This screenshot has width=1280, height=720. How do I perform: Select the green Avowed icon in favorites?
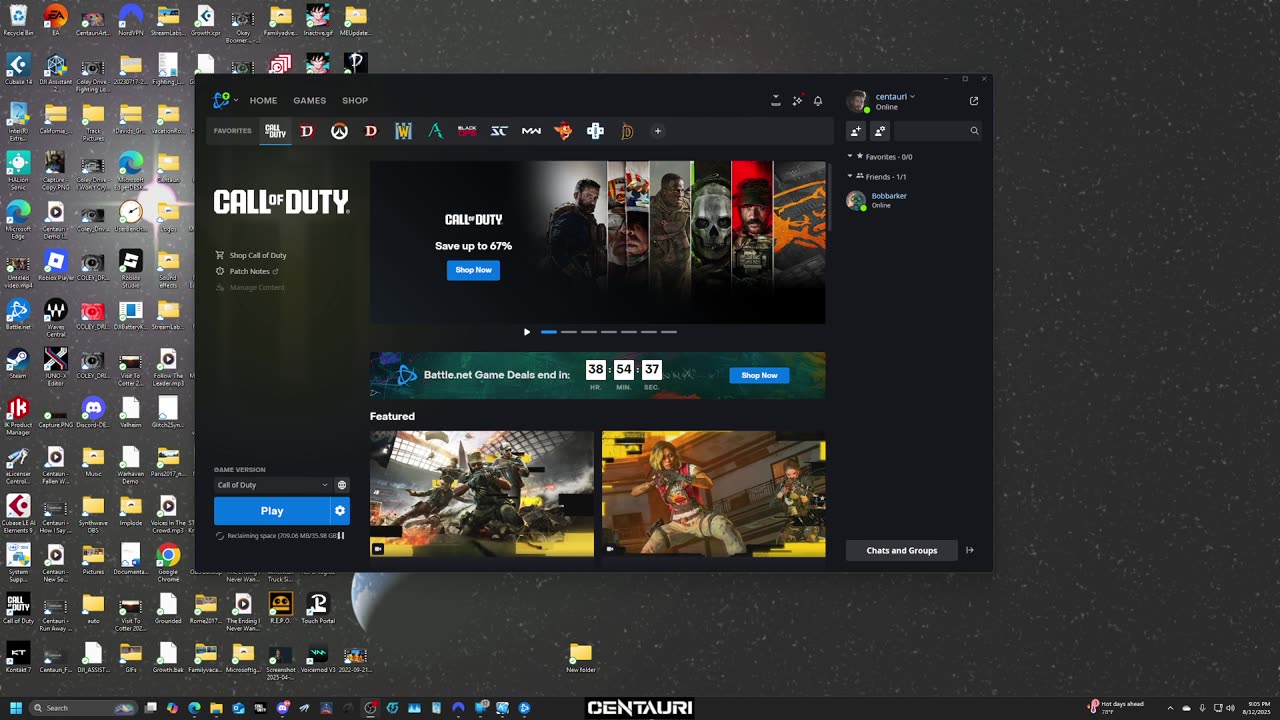point(435,131)
